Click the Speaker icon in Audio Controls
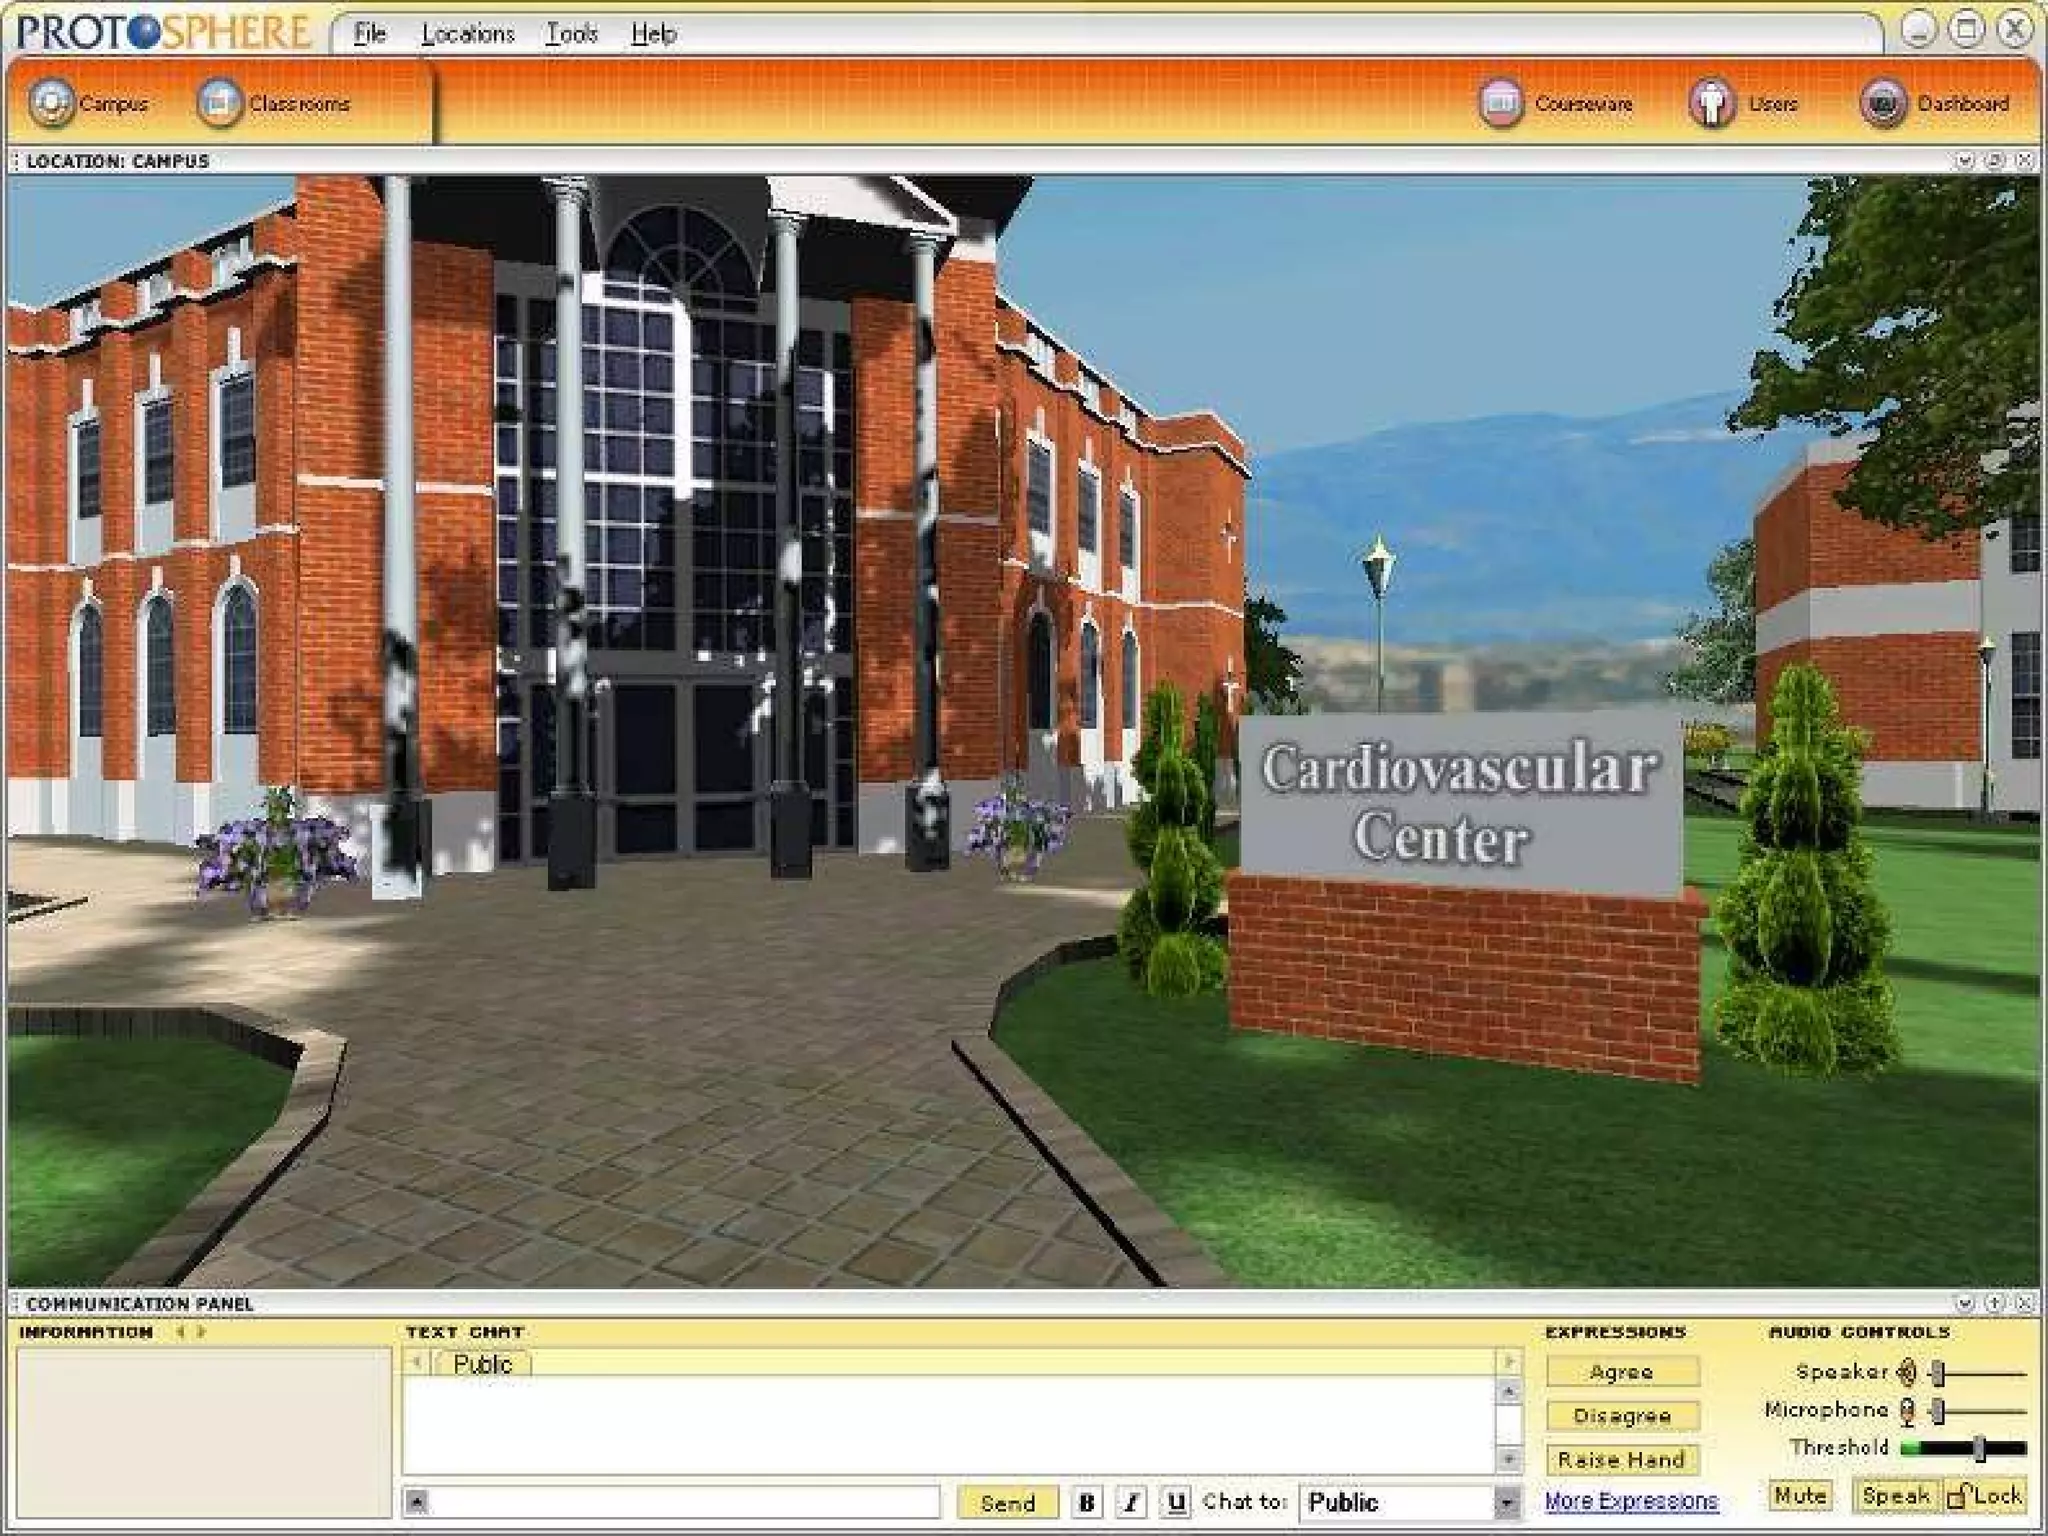 click(1907, 1372)
